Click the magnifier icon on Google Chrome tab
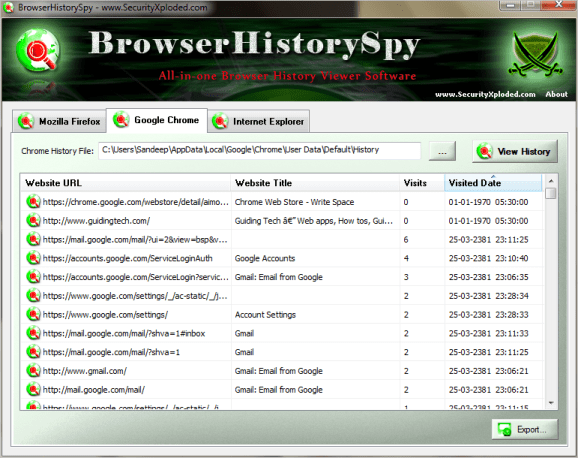 (121, 119)
